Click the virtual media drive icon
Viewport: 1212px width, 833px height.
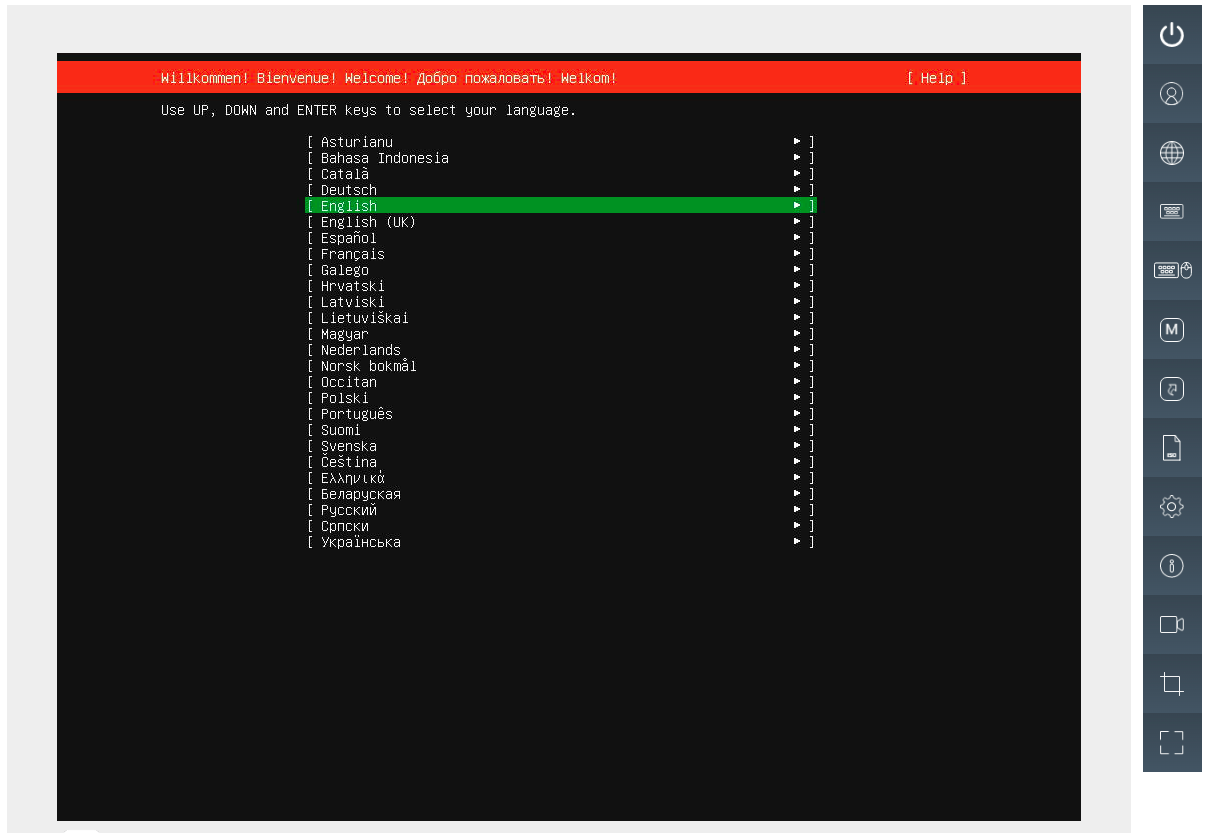tap(1172, 447)
